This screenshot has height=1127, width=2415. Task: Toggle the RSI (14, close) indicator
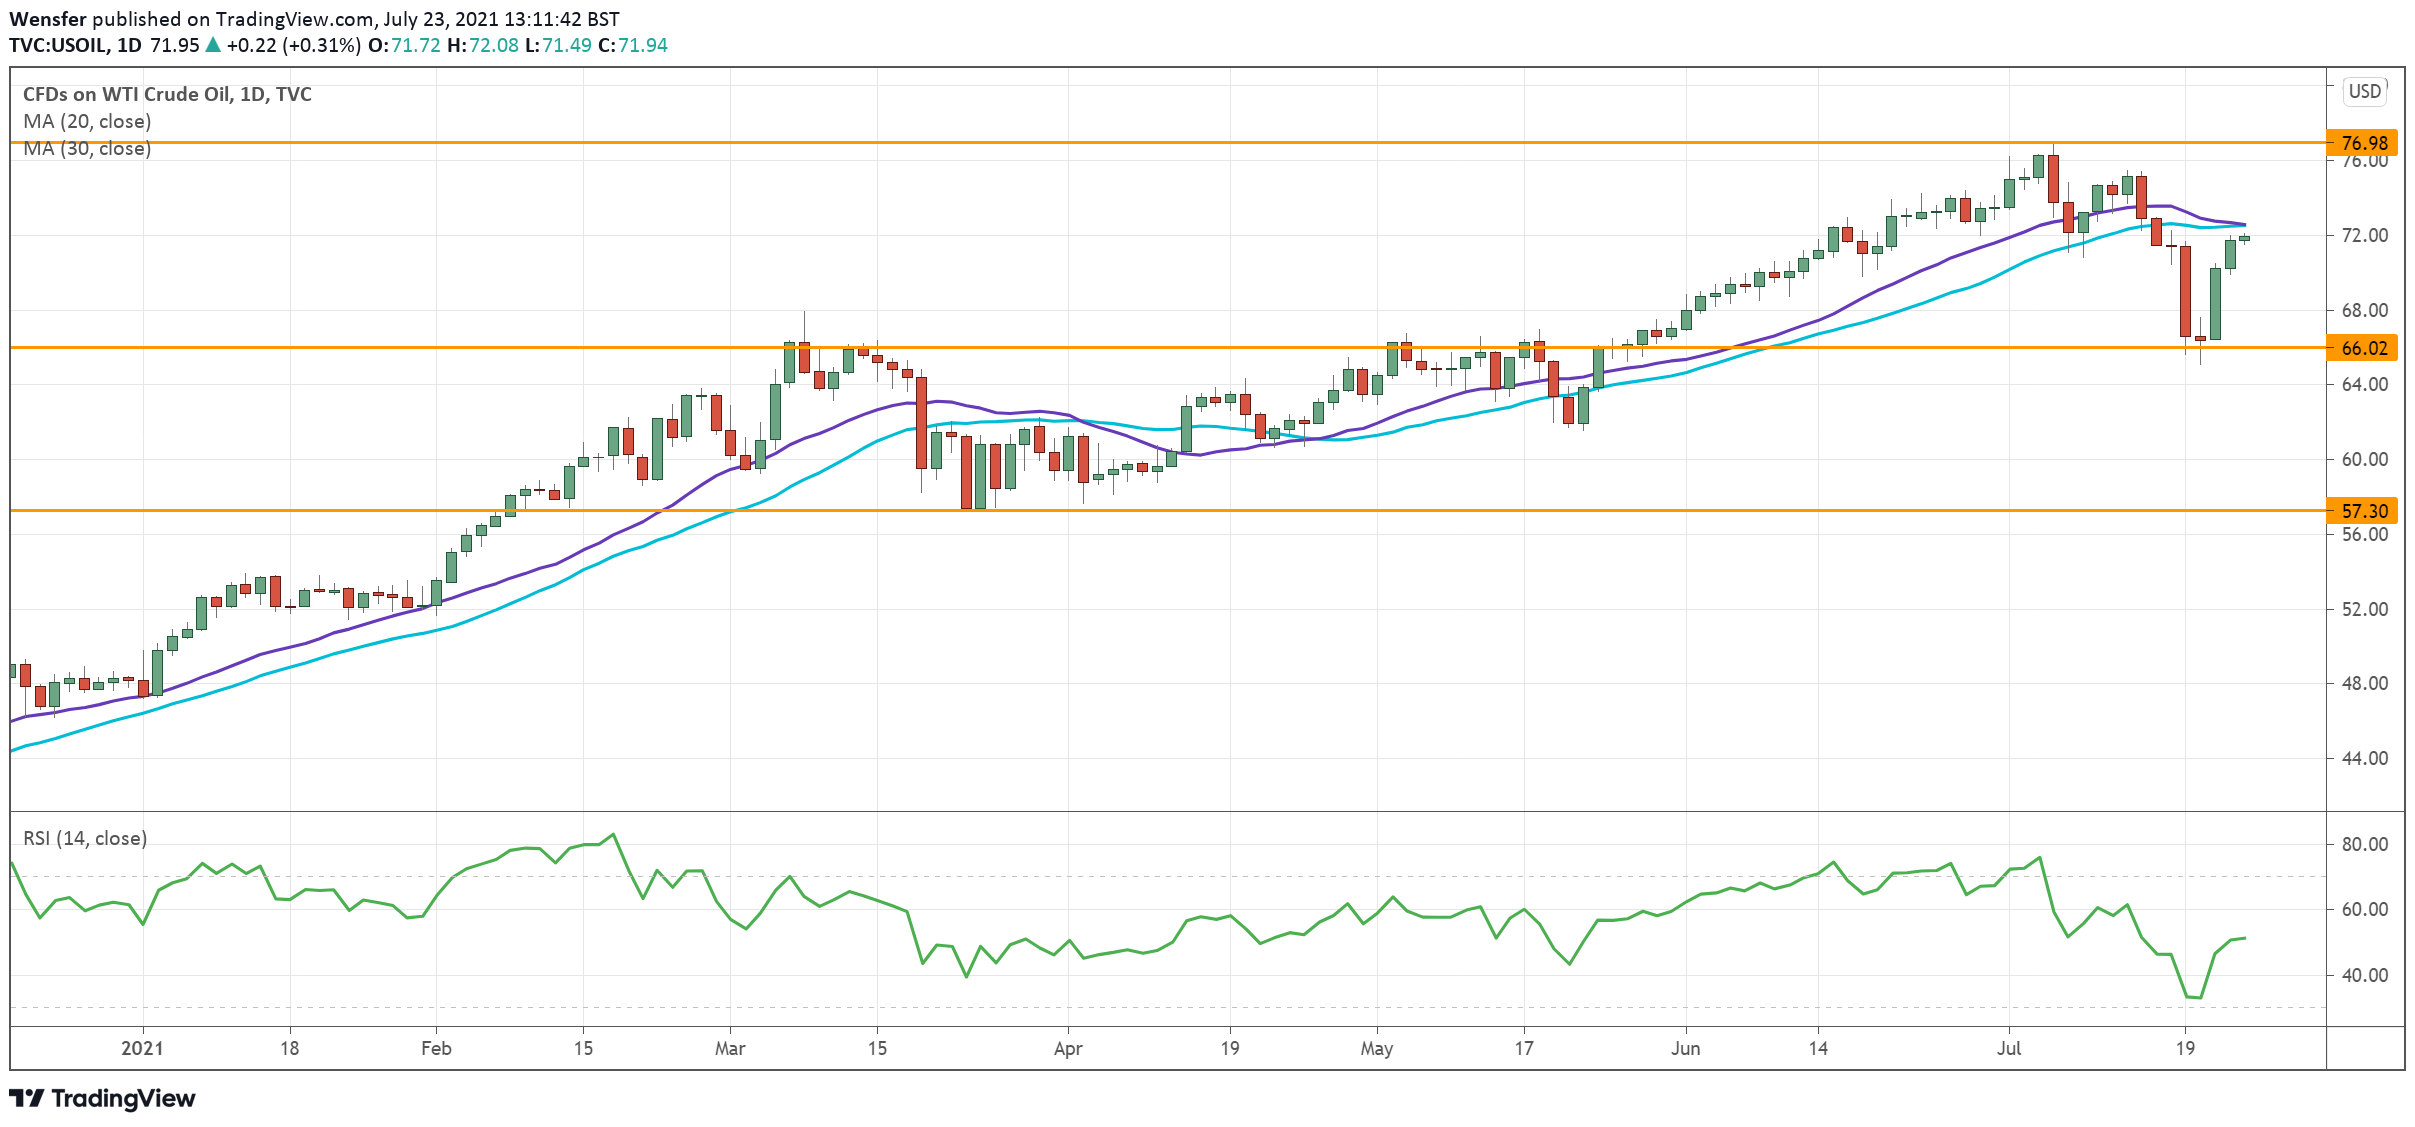84,838
